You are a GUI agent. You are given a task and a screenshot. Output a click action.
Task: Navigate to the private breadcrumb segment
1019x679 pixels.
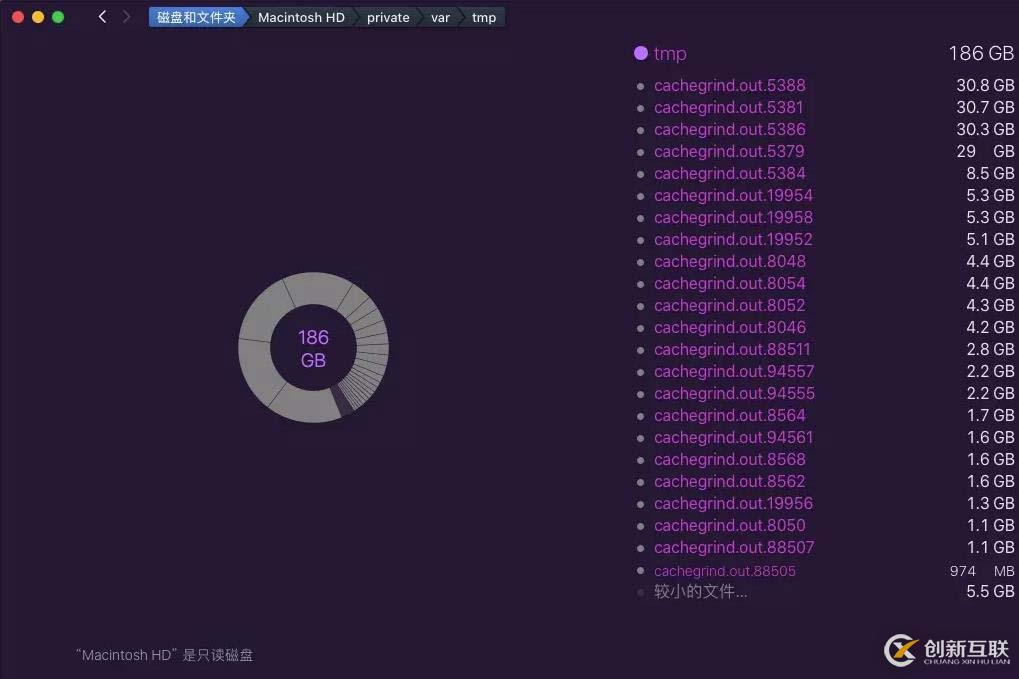(x=387, y=17)
